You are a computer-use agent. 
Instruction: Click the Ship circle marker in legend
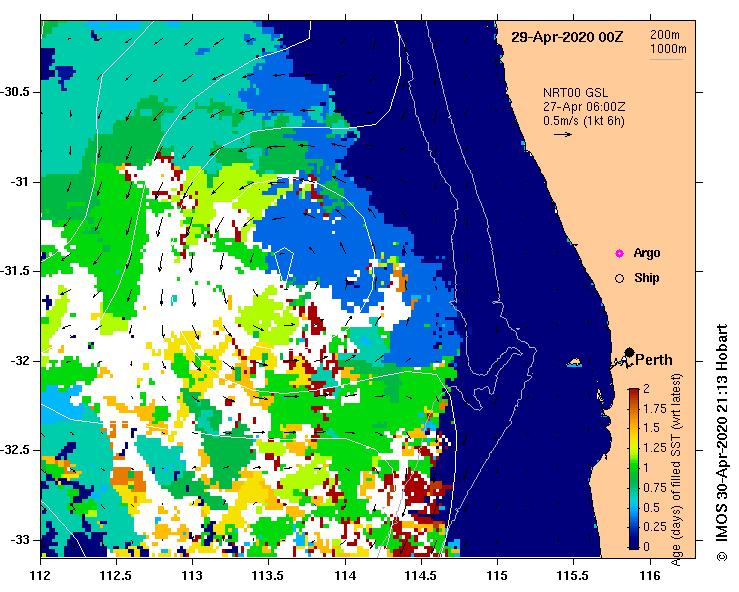click(x=619, y=279)
